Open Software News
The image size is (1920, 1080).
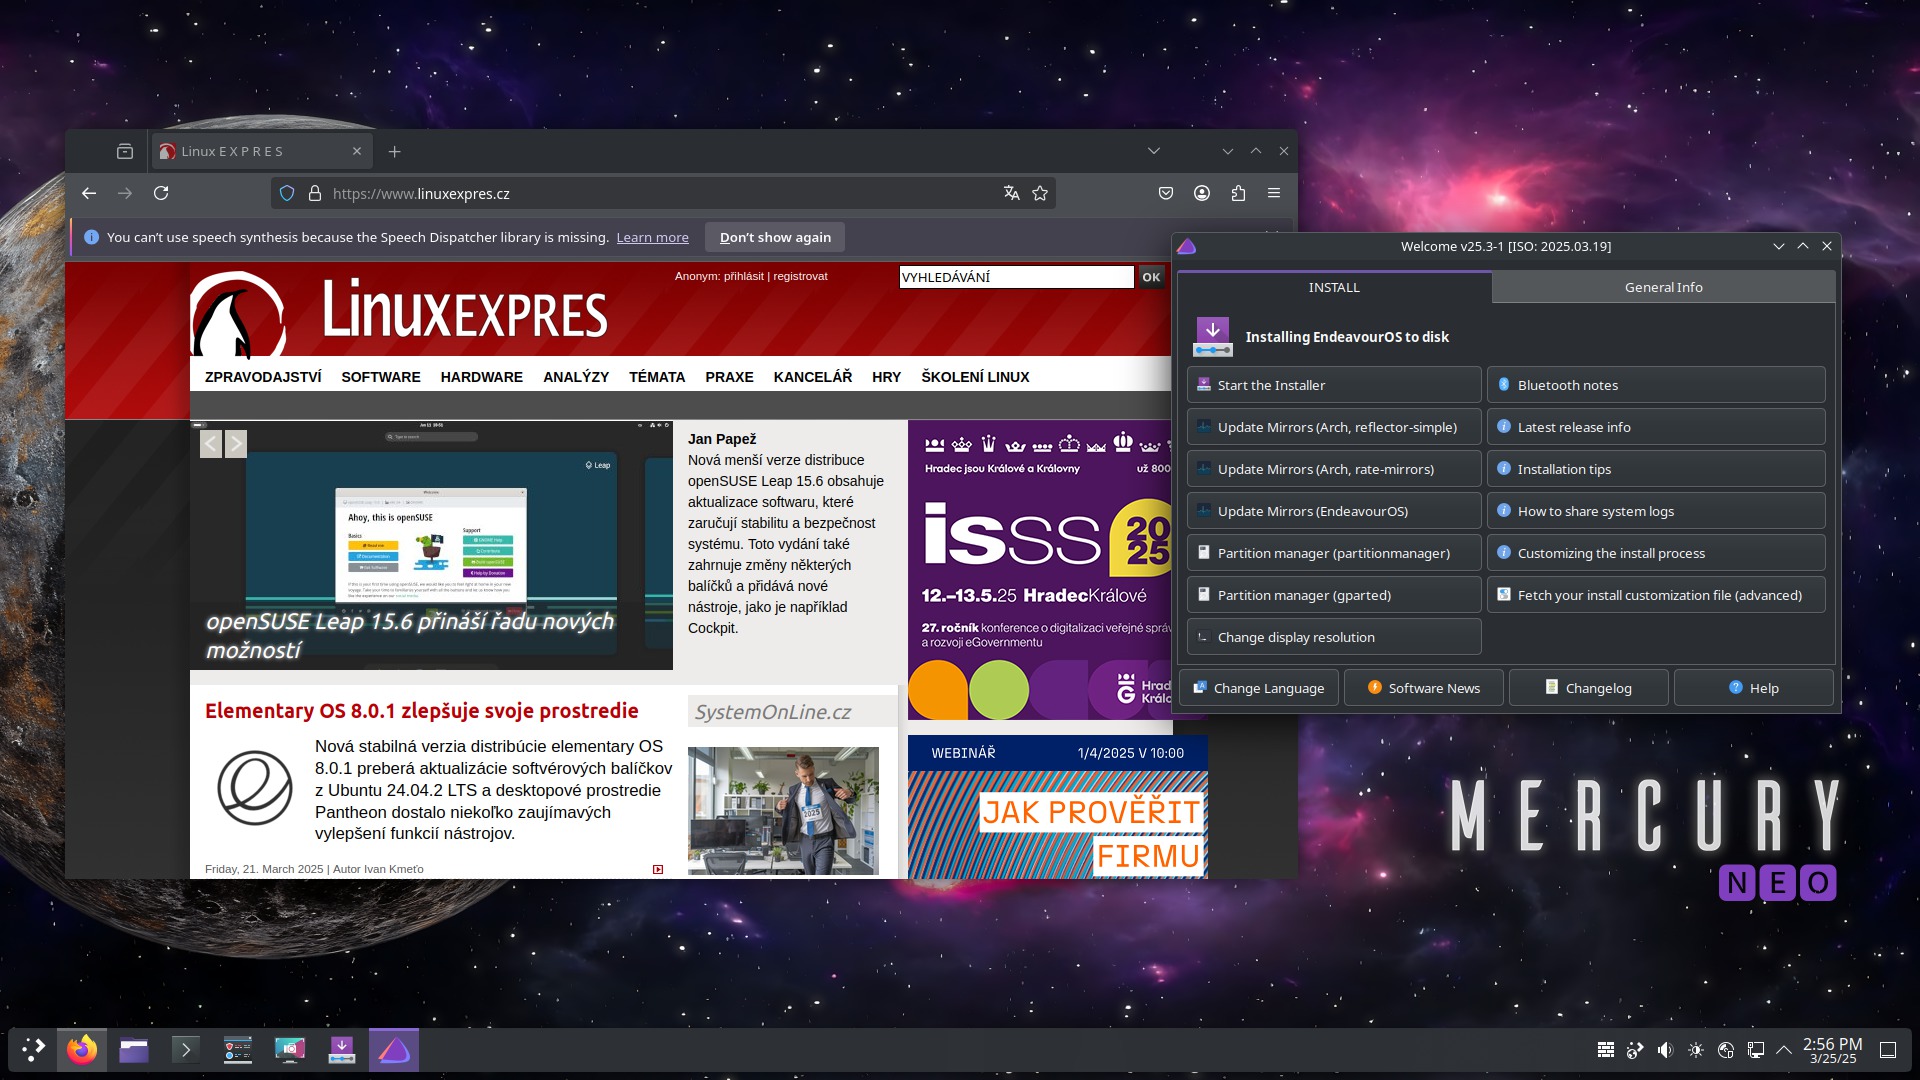pyautogui.click(x=1424, y=688)
